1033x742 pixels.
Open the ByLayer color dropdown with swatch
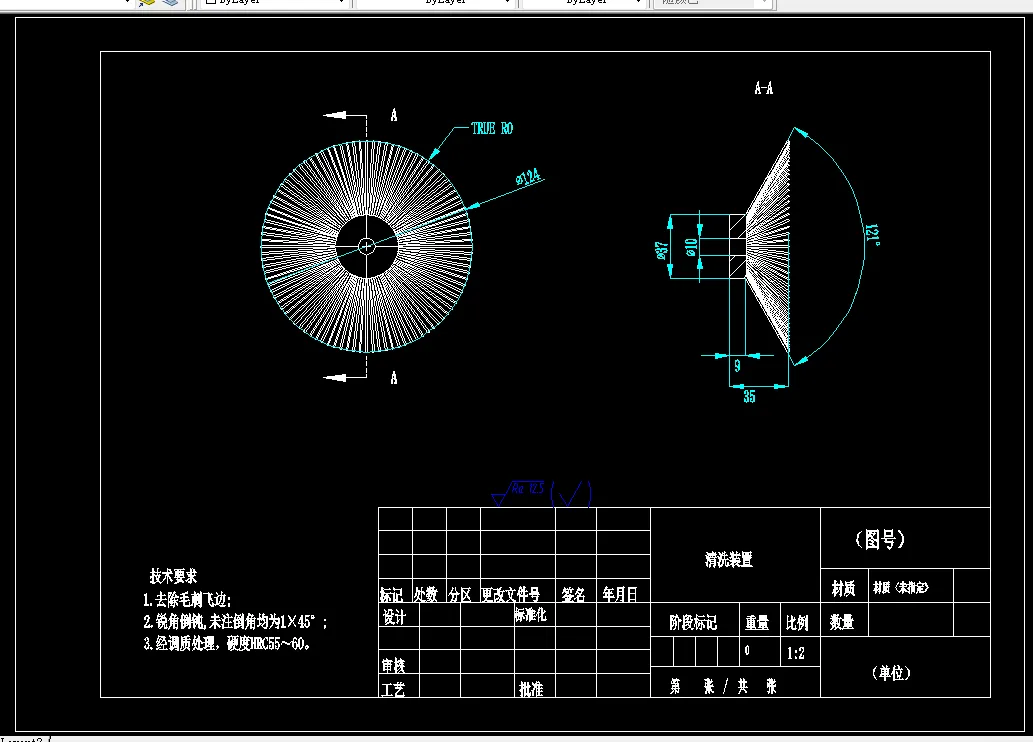[274, 3]
